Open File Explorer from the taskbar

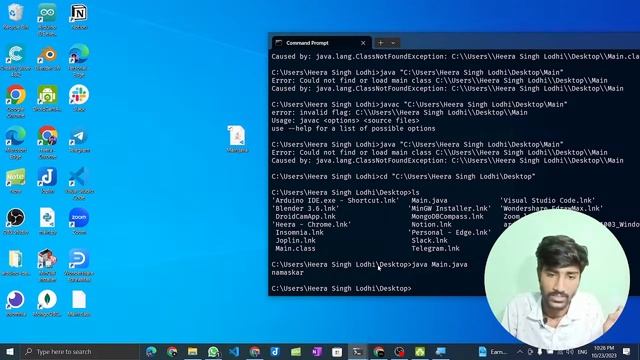(x=193, y=351)
